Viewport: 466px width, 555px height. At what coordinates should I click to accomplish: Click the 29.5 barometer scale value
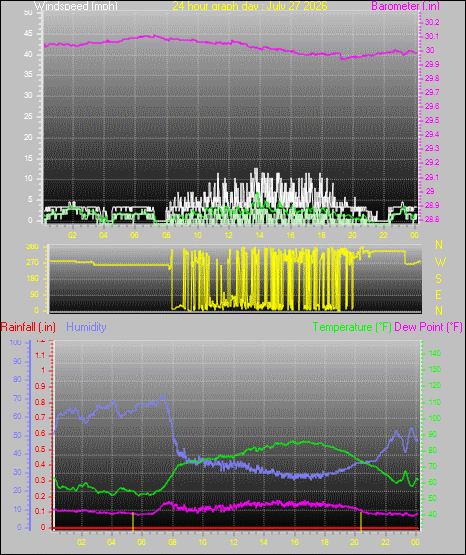point(432,120)
